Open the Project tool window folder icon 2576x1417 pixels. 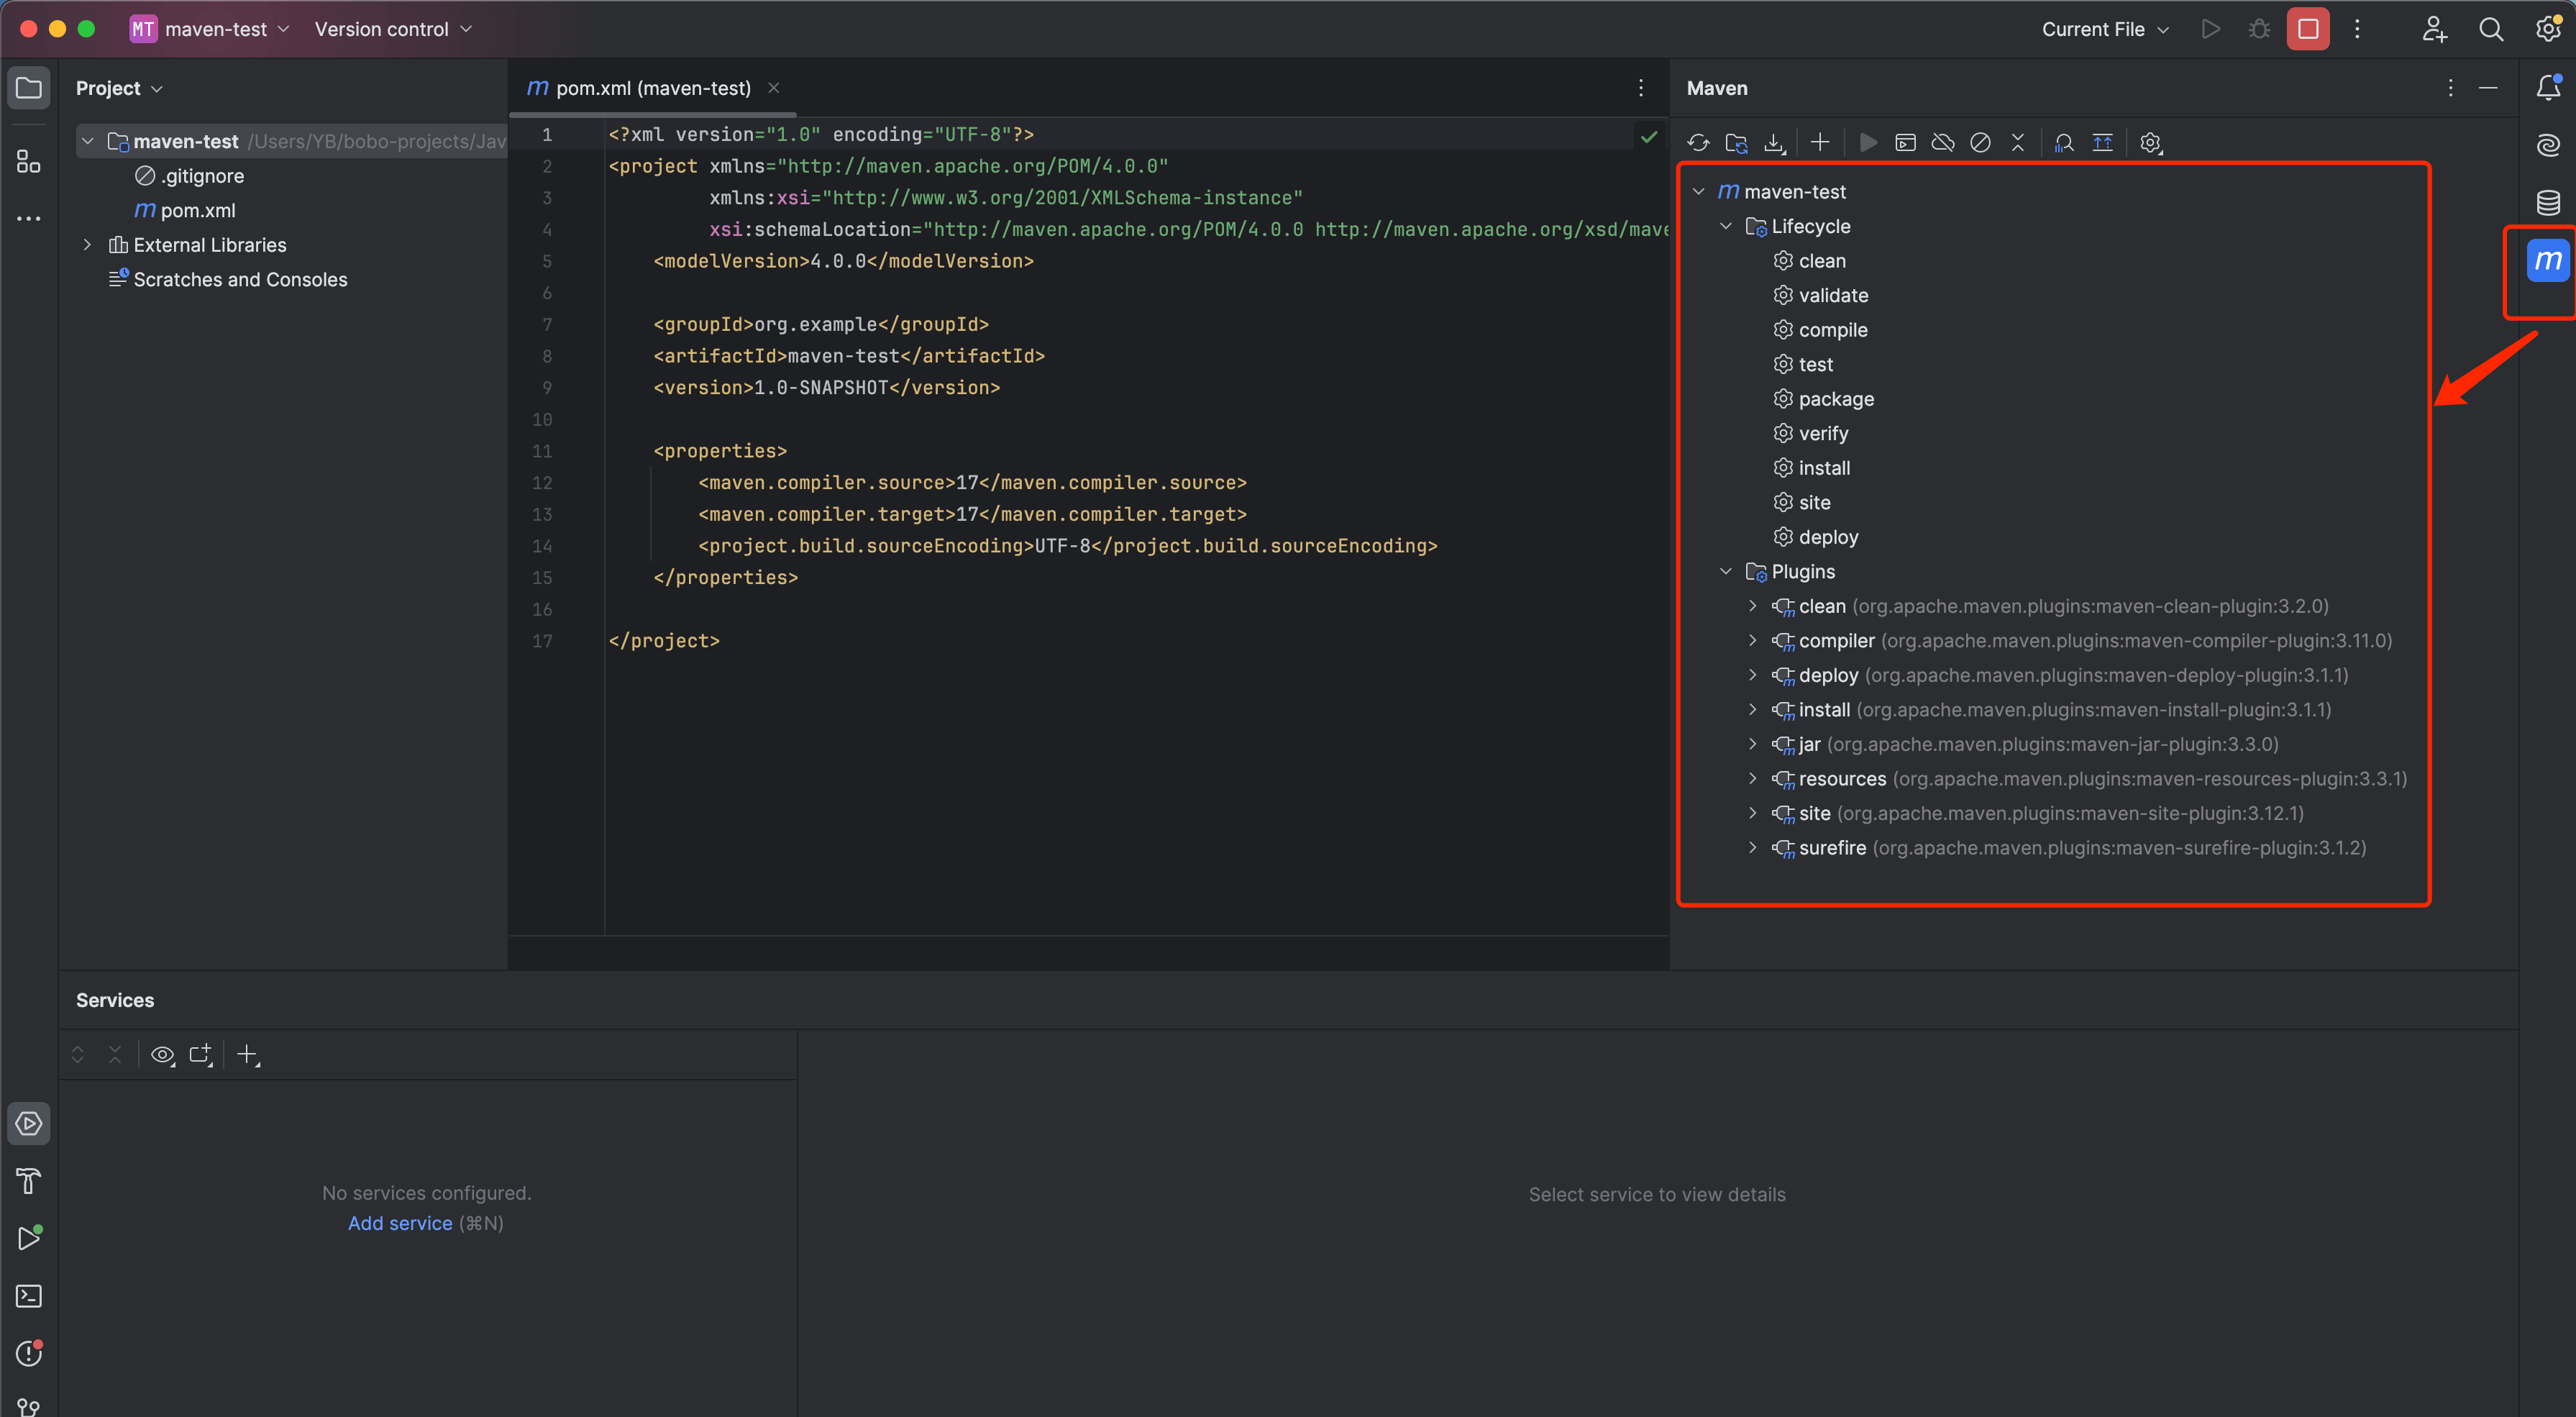pos(29,88)
